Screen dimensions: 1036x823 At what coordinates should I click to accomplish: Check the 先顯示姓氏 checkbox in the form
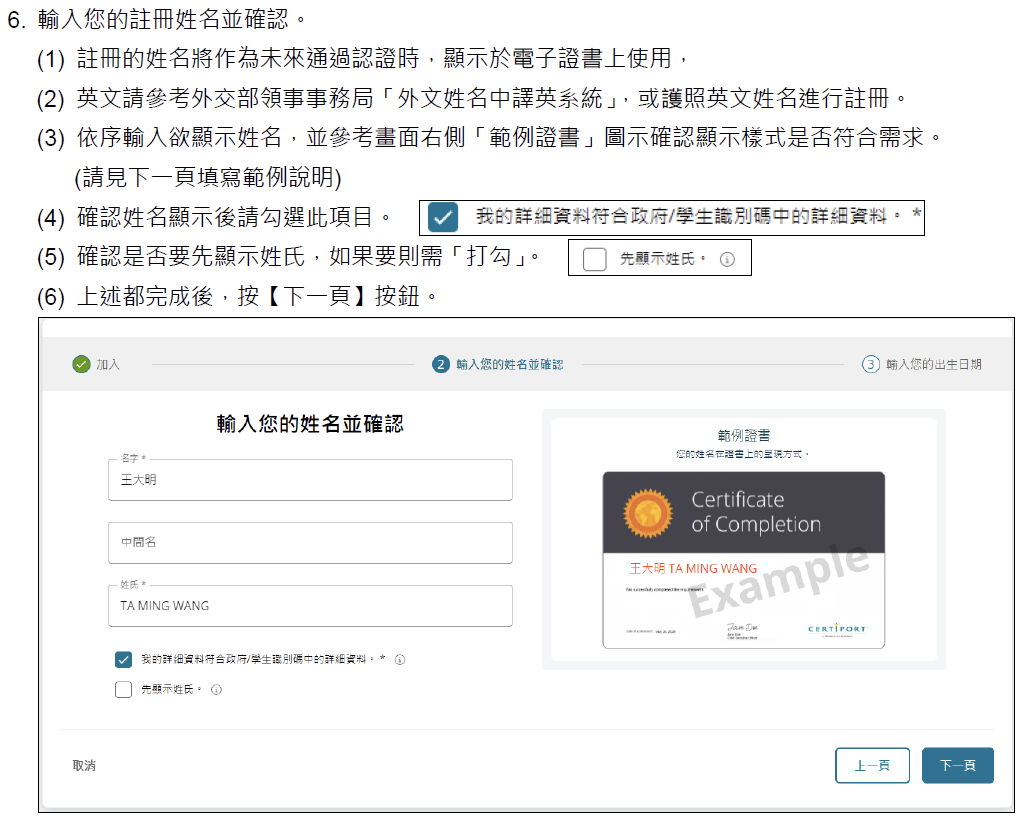(x=124, y=690)
